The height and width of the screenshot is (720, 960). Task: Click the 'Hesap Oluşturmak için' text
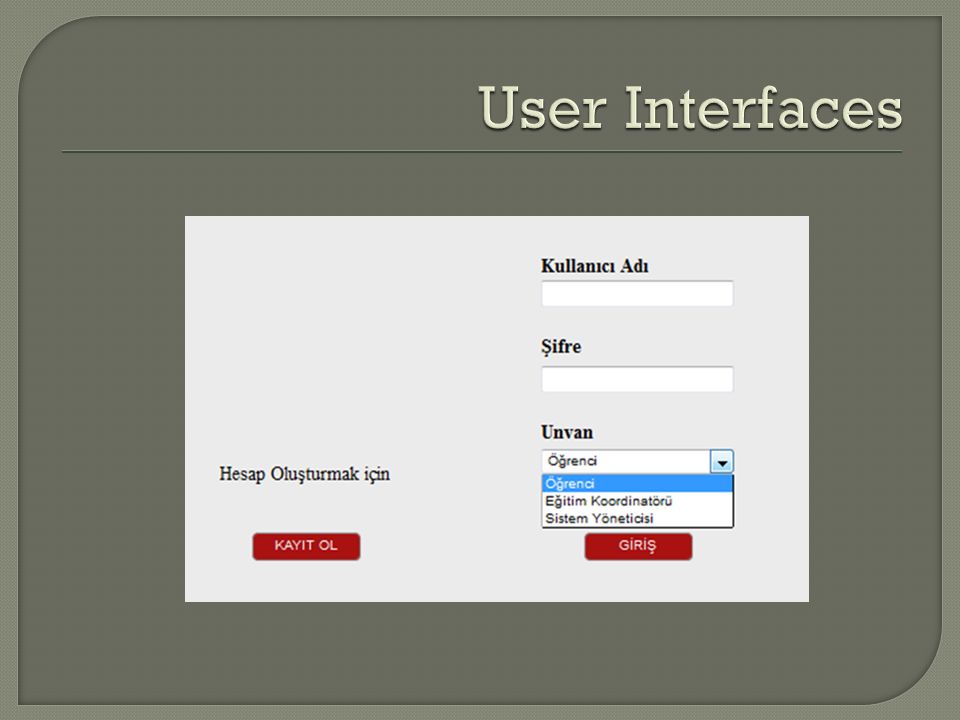coord(305,474)
